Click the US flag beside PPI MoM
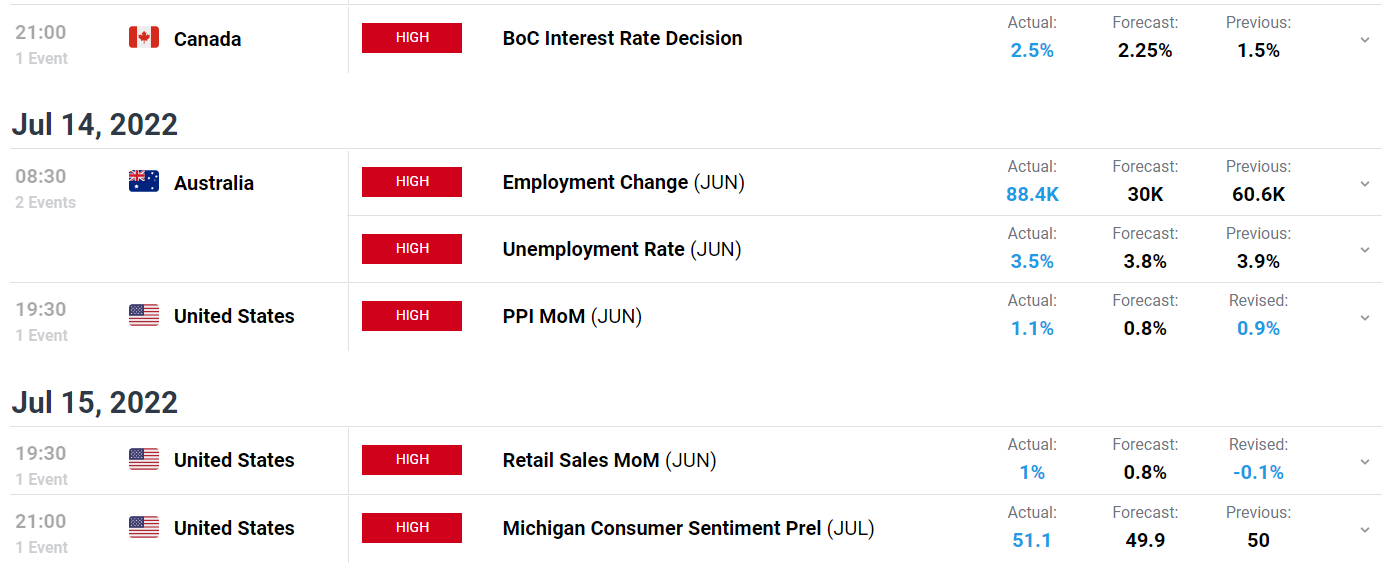The height and width of the screenshot is (566, 1382). click(x=144, y=316)
